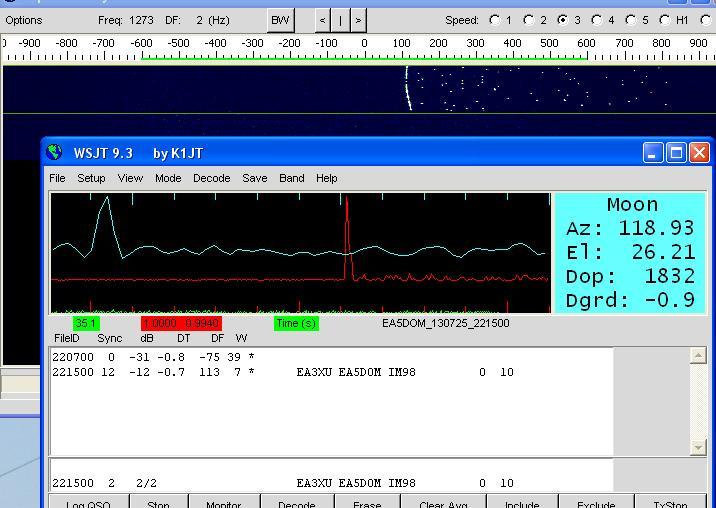Open the Save menu
The image size is (716, 508).
[255, 178]
